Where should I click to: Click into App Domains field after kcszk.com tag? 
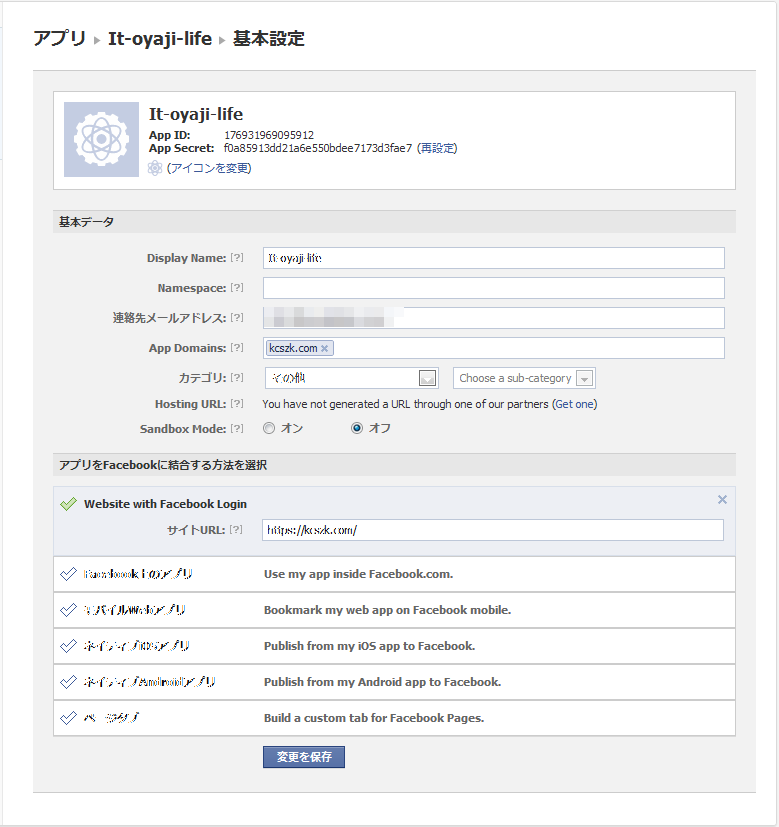[x=527, y=348]
